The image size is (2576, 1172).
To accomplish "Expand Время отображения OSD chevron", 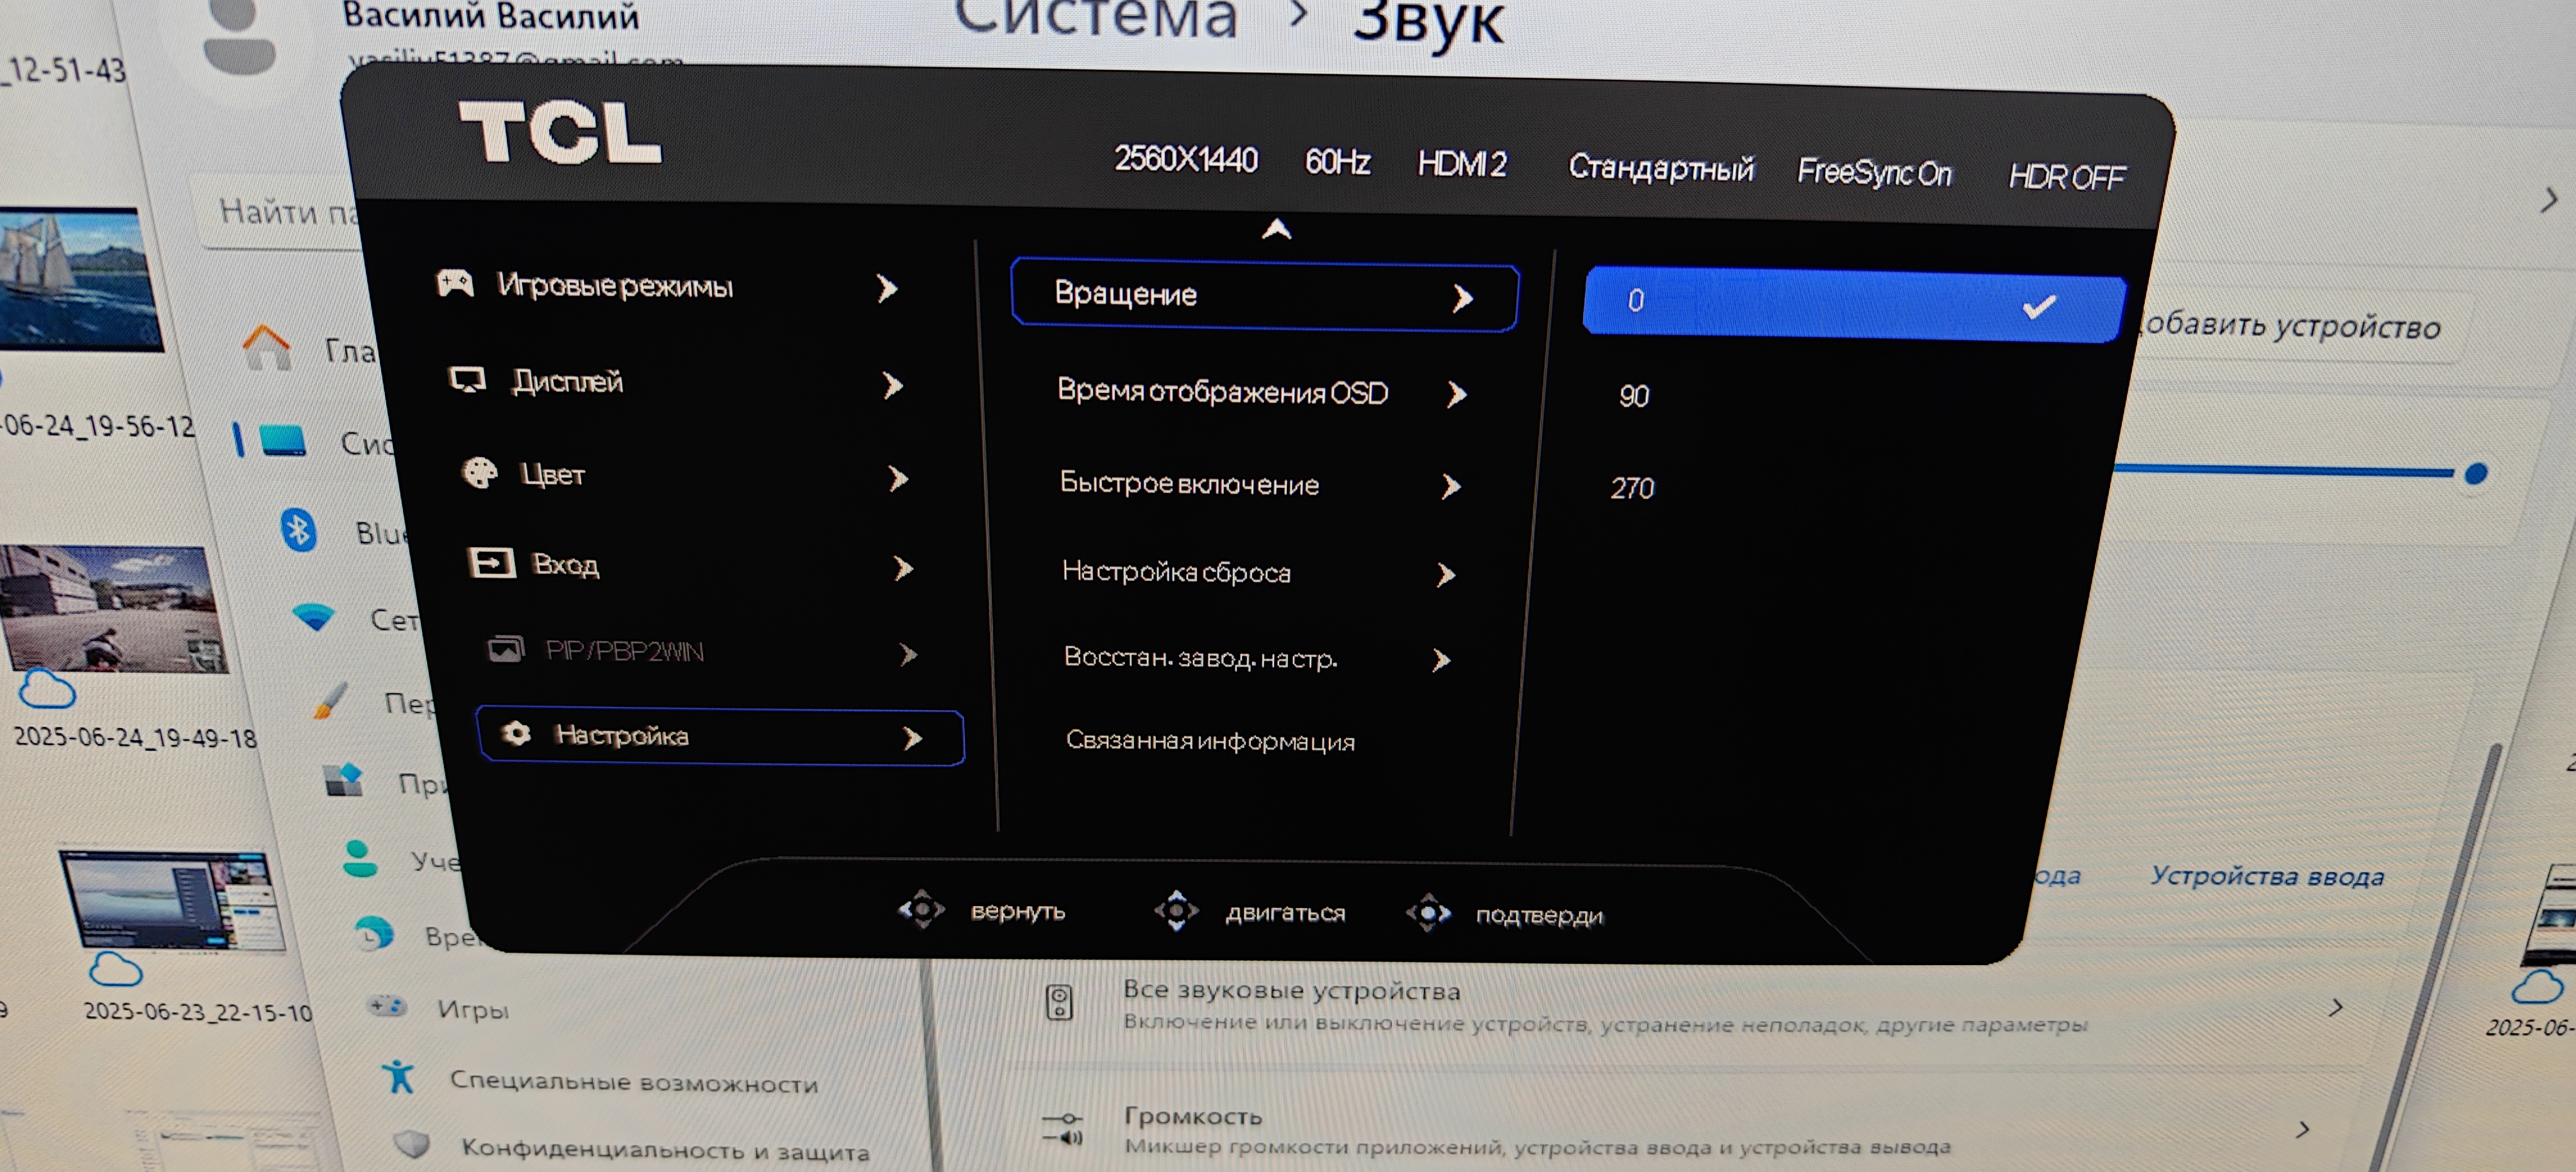I will pos(1457,394).
